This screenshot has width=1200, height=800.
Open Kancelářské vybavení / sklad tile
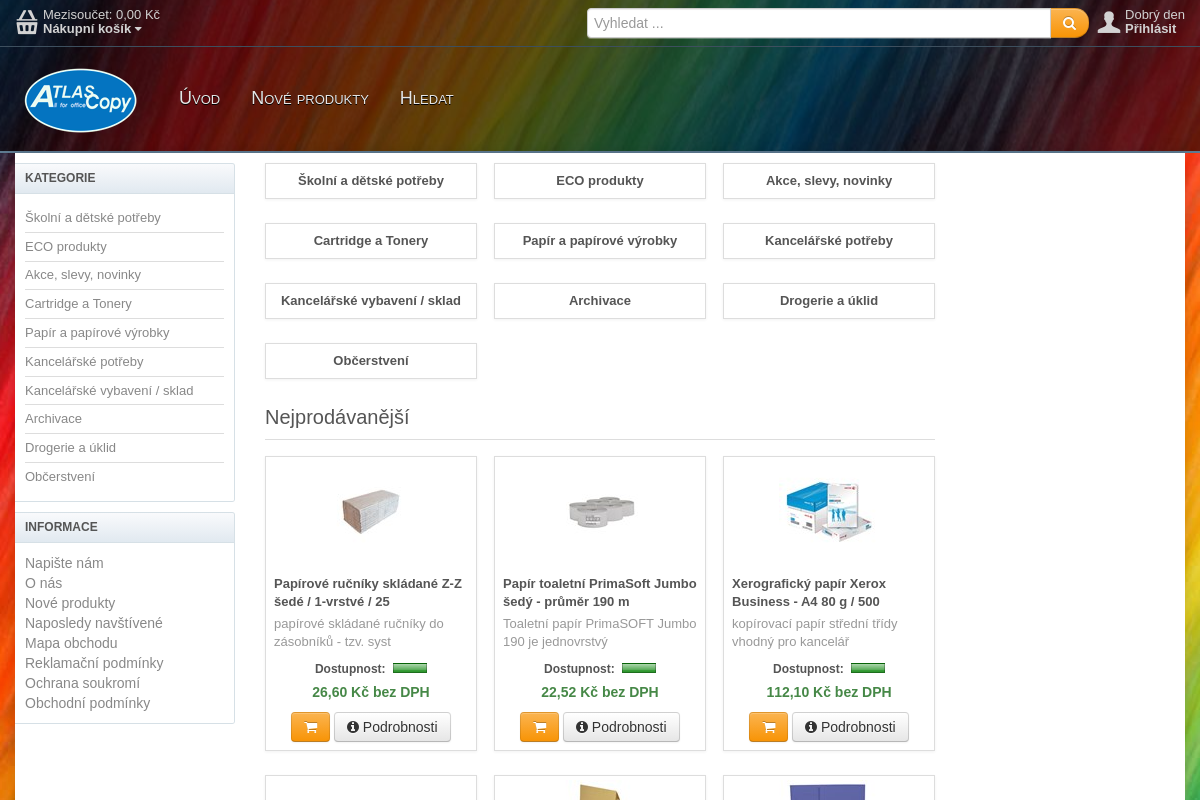point(371,301)
